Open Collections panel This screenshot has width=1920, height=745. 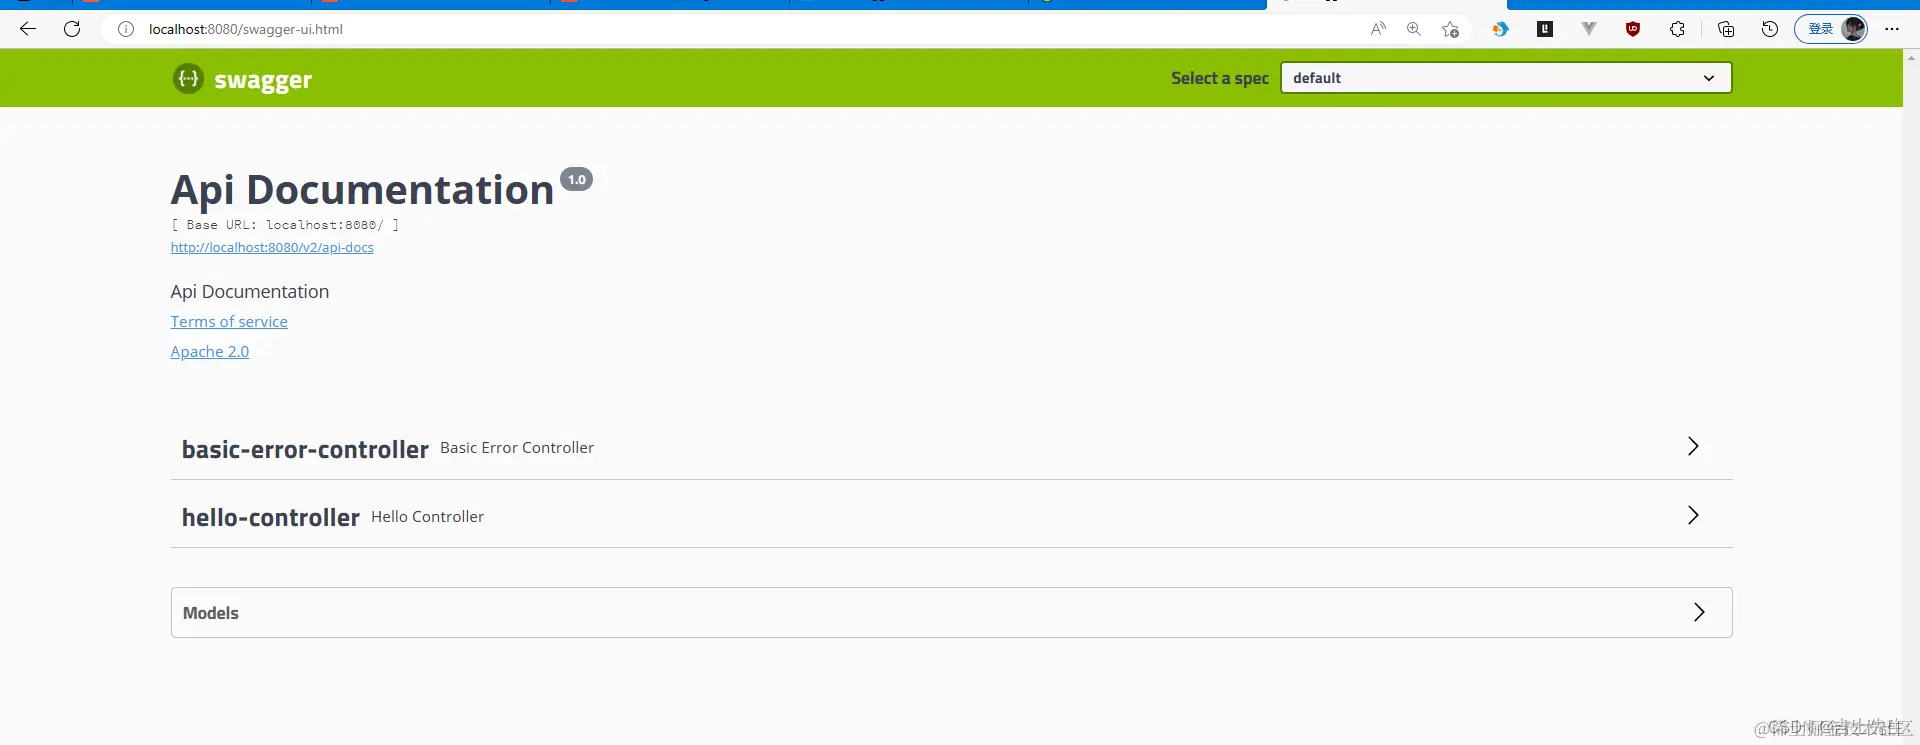[1726, 29]
